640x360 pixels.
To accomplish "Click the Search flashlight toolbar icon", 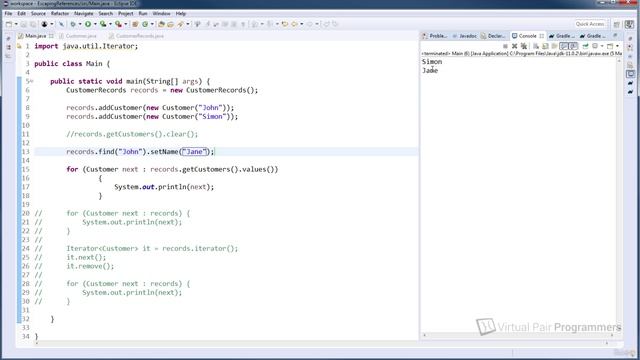I will (180, 24).
